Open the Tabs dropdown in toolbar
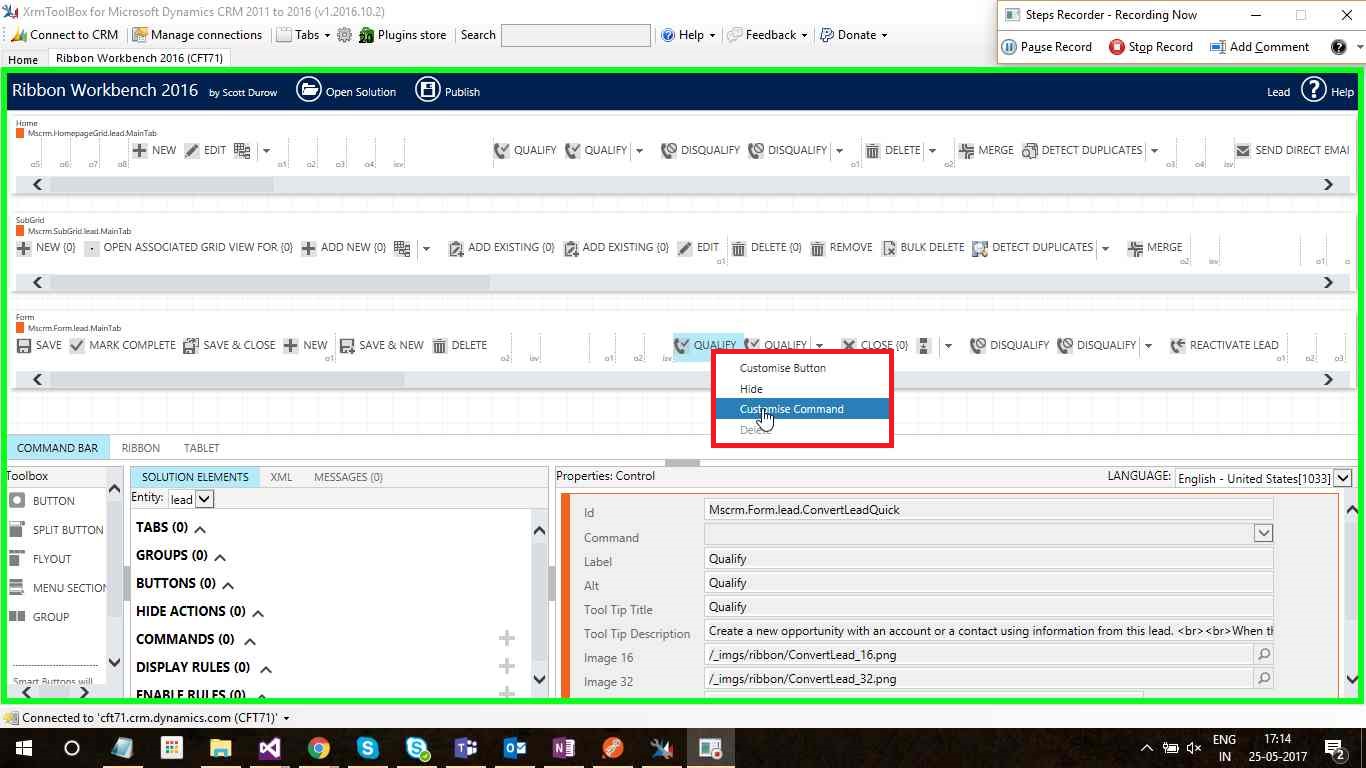The width and height of the screenshot is (1366, 768). 303,35
